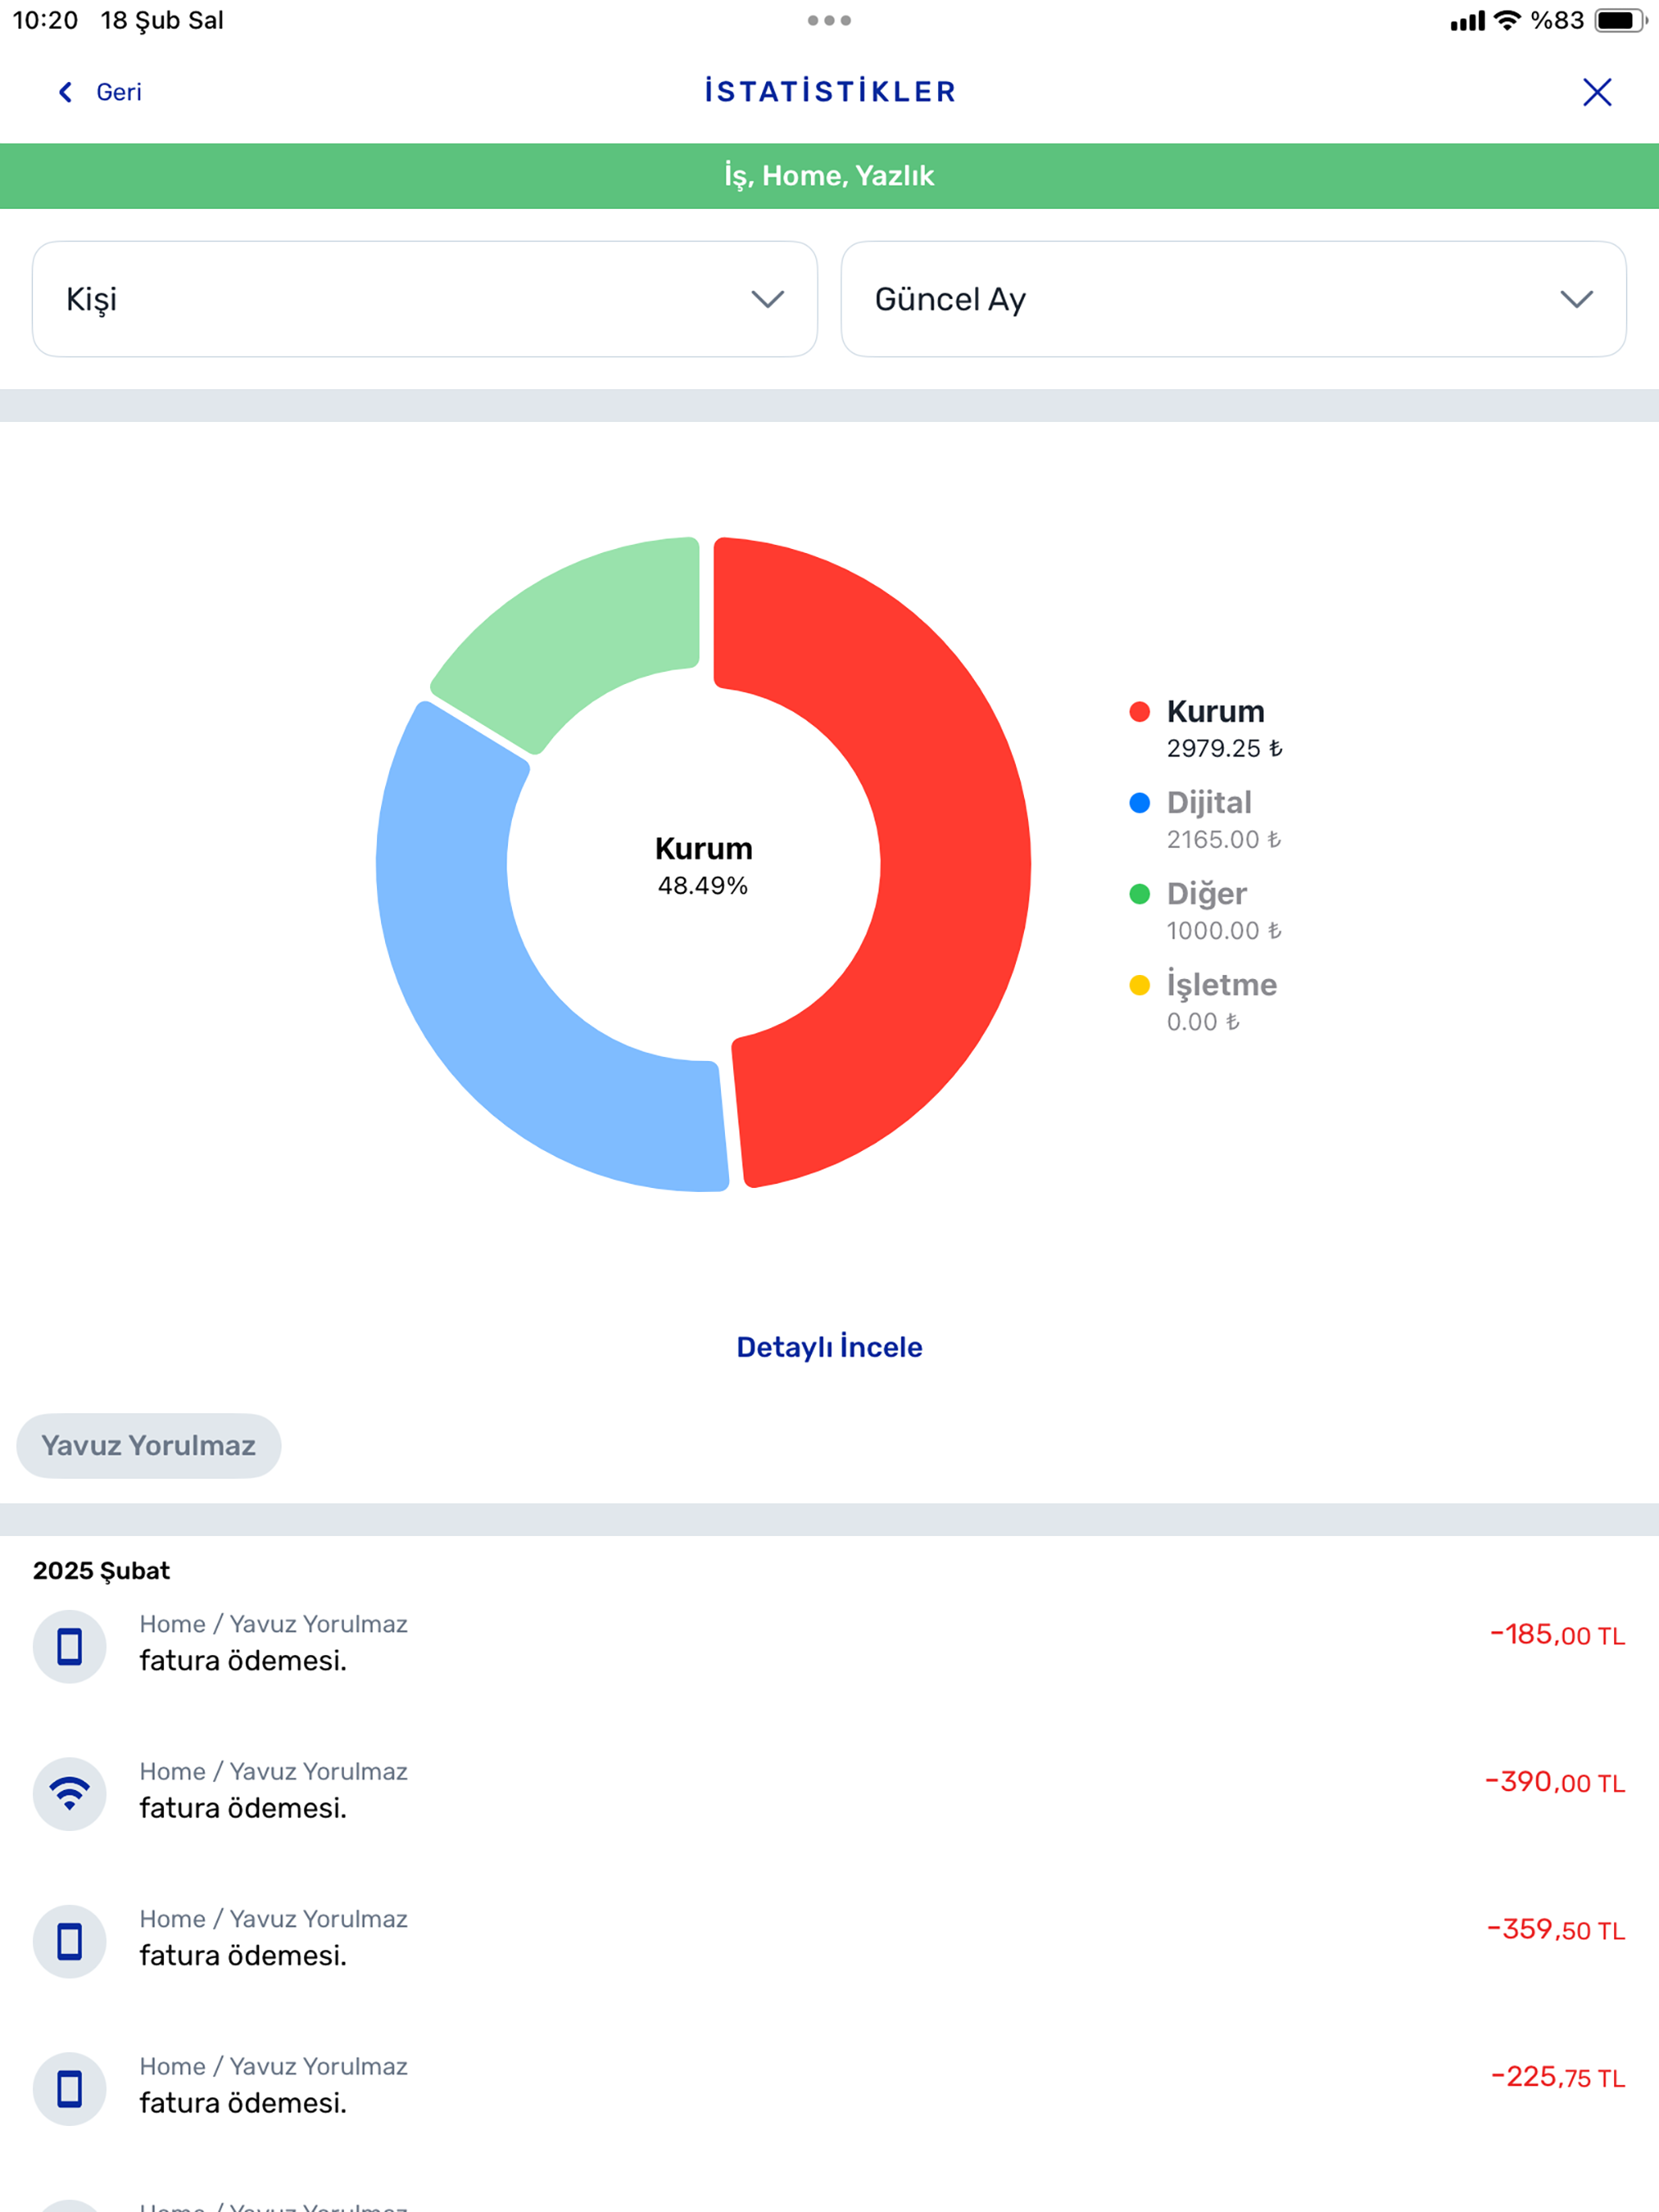Click the blue Dijital legend dot
This screenshot has width=1659, height=2212.
(x=1139, y=803)
